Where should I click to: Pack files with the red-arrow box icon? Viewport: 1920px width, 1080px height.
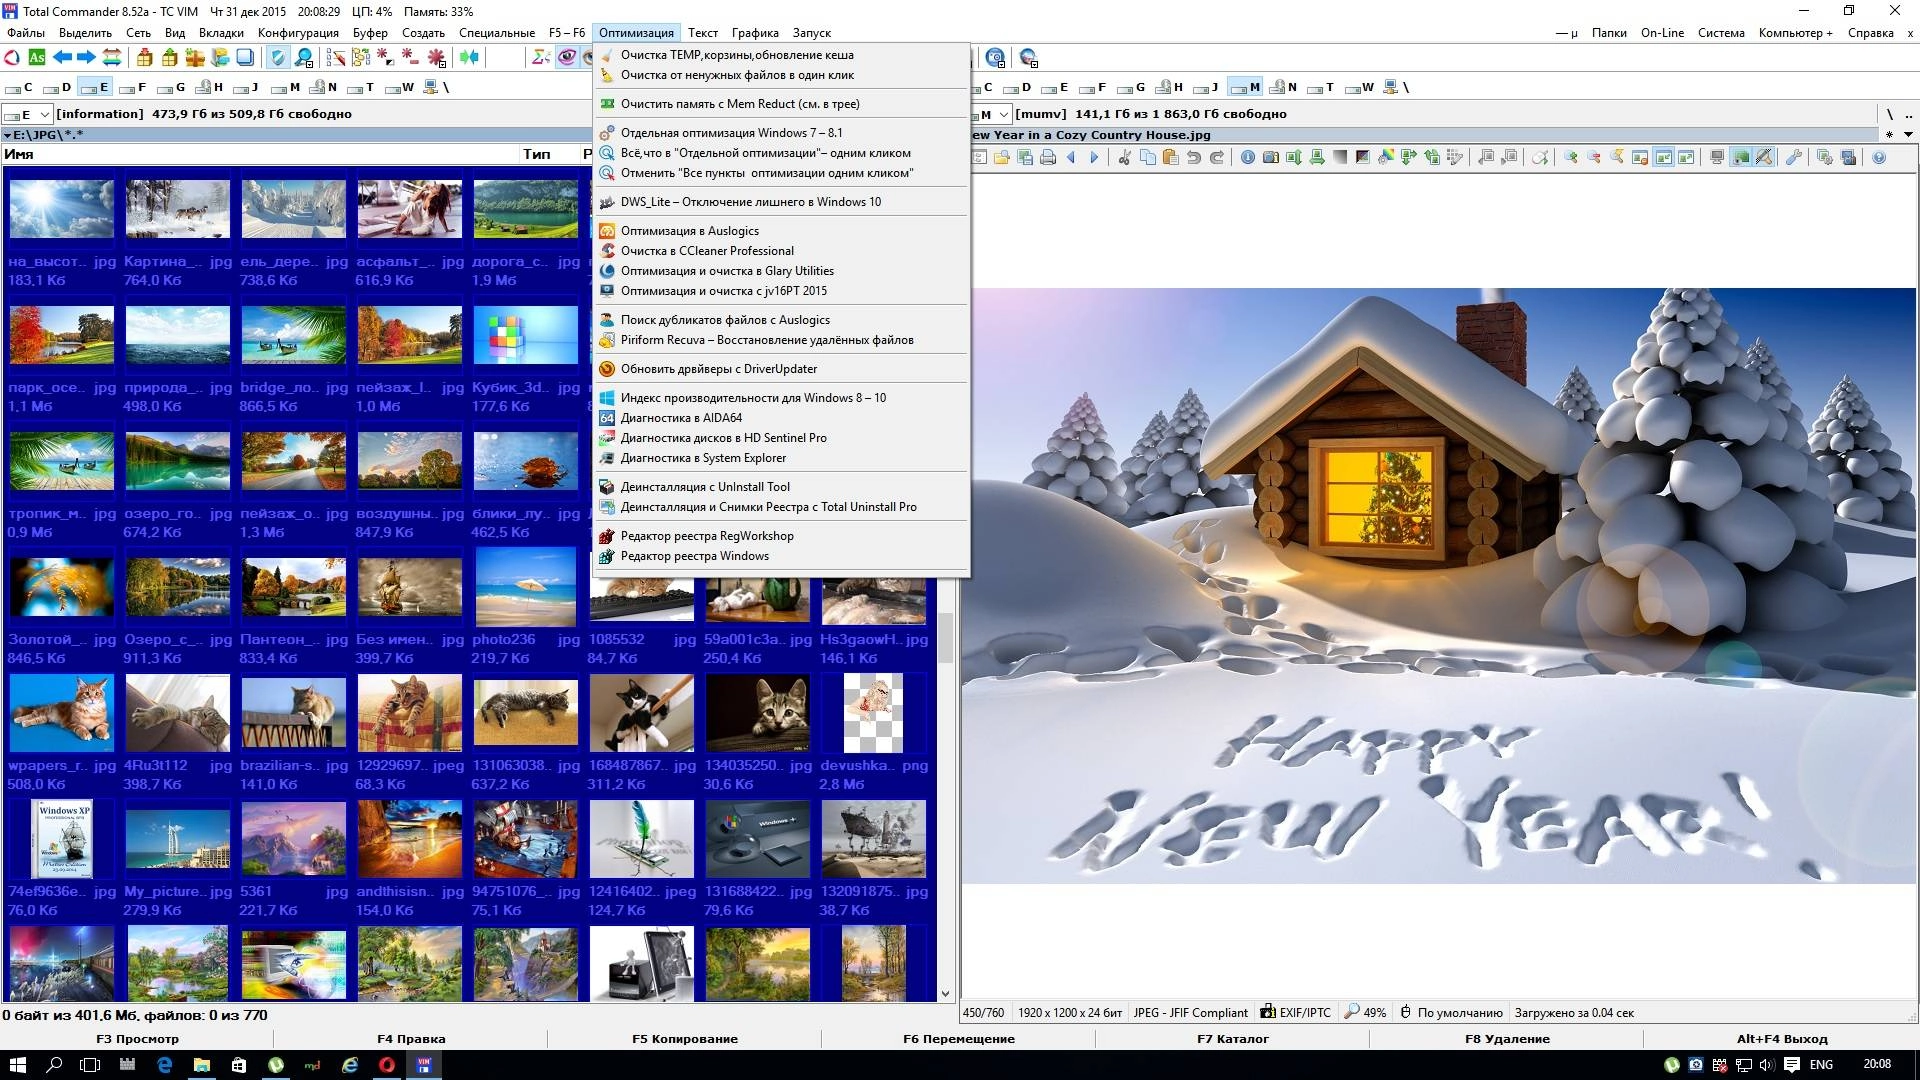click(144, 57)
